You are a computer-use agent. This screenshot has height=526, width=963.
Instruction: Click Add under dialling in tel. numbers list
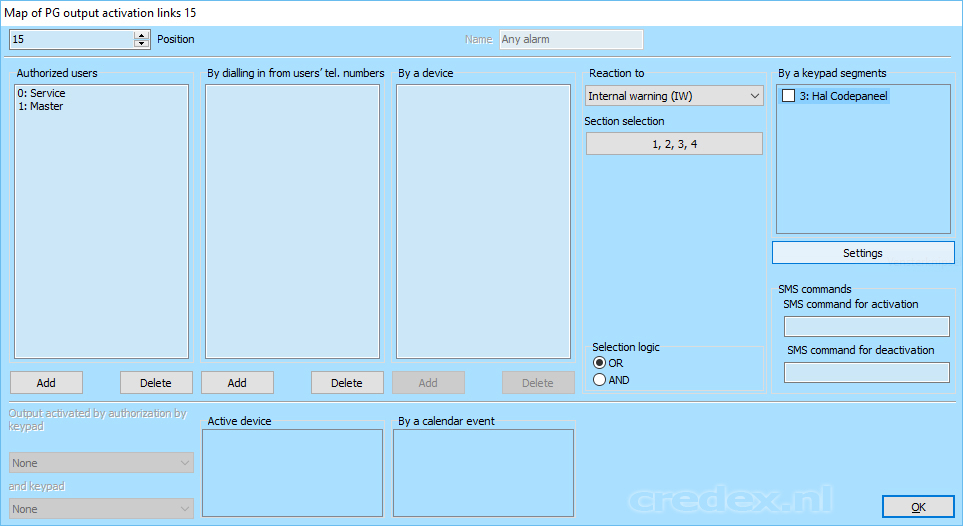point(237,383)
